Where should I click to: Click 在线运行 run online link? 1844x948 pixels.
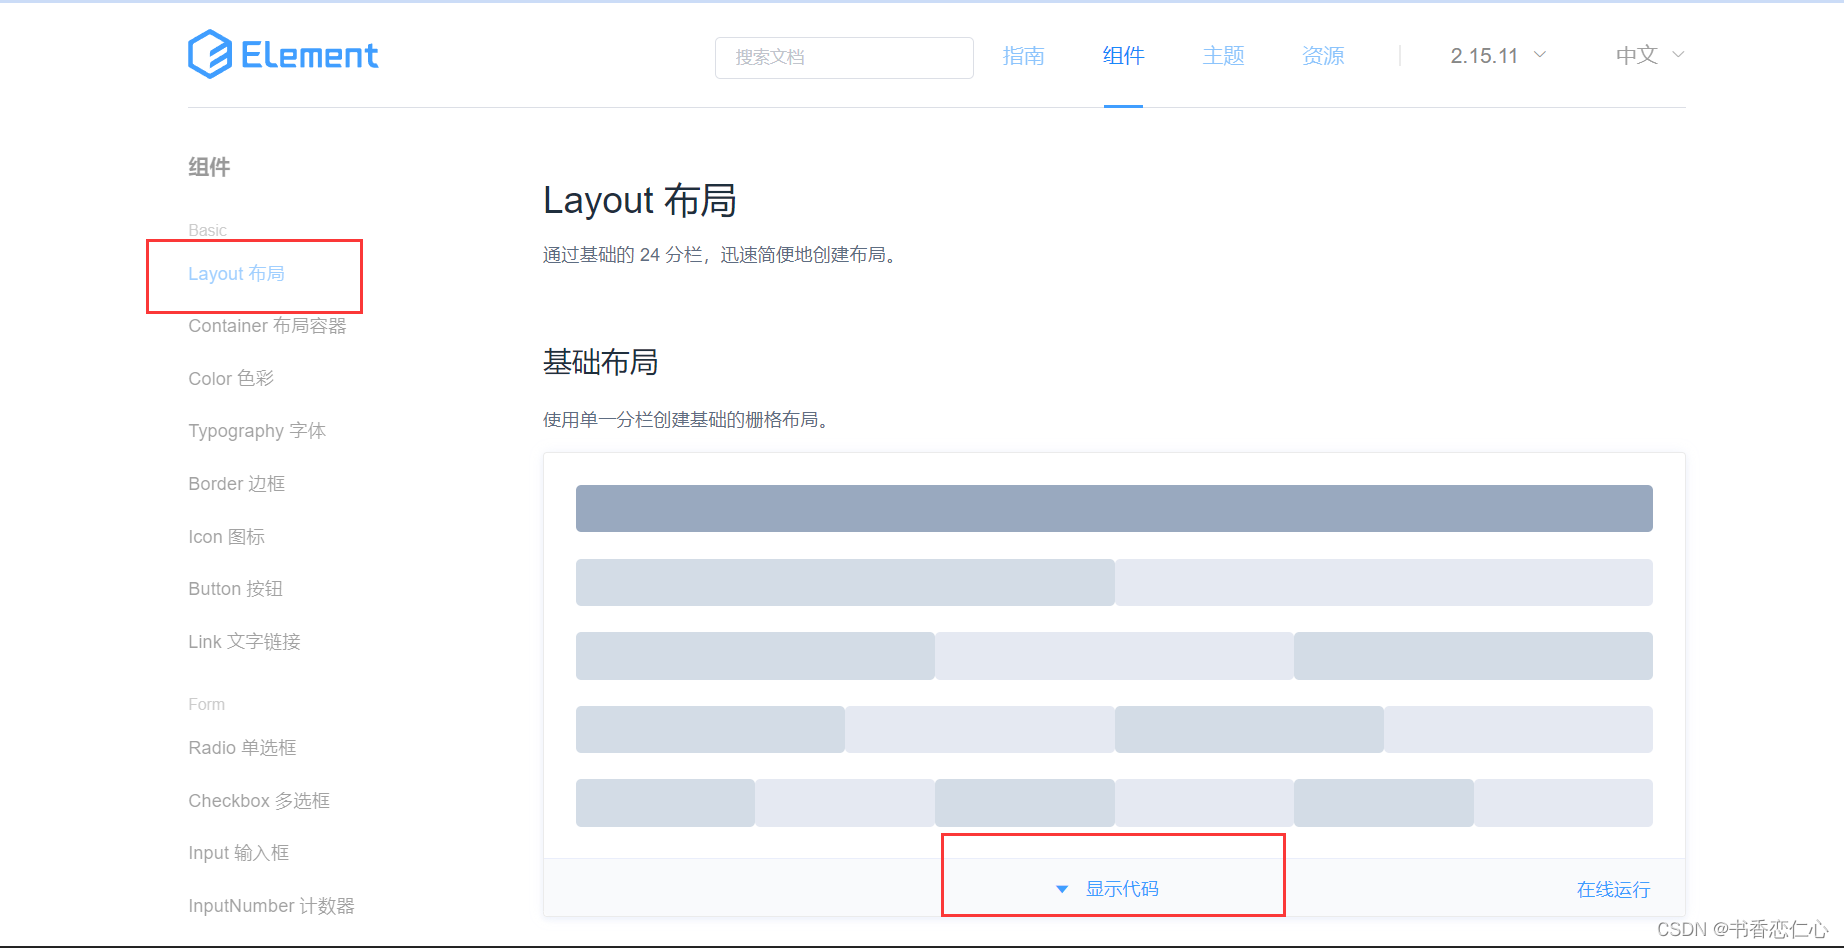coord(1613,890)
